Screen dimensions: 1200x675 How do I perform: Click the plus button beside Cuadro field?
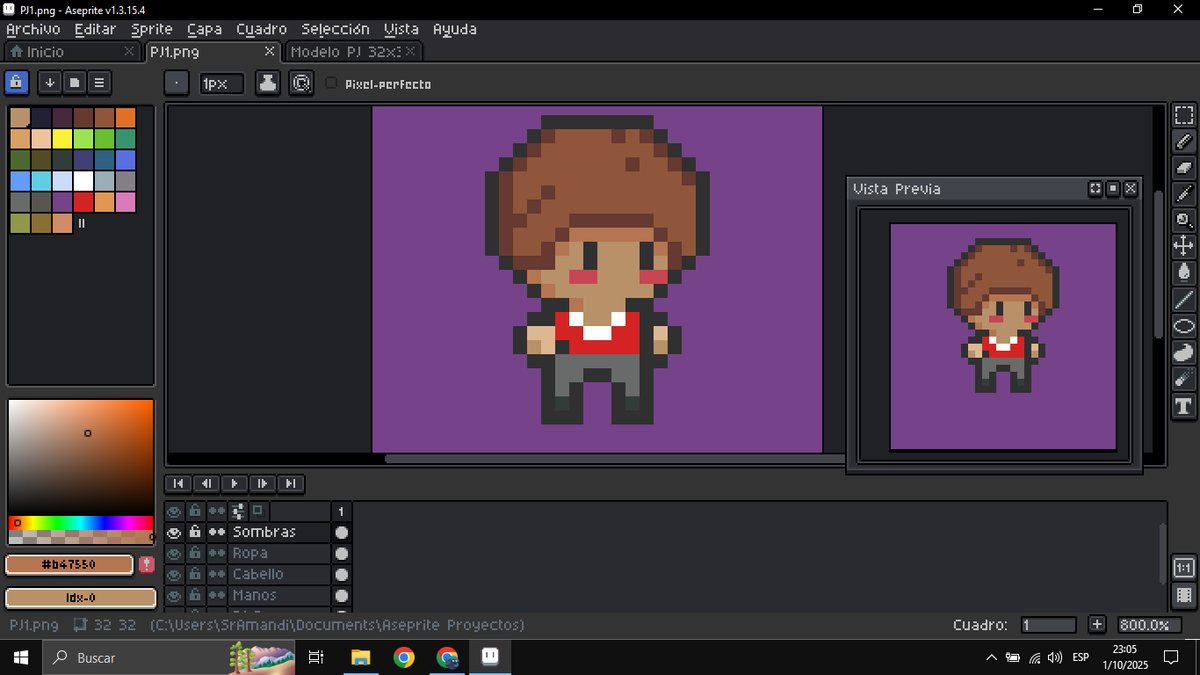[1097, 625]
